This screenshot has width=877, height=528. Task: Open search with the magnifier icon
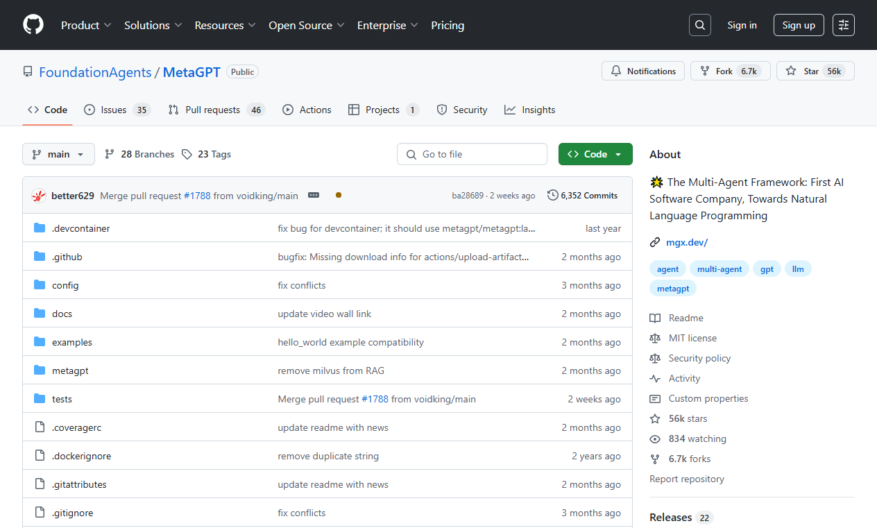tap(700, 25)
